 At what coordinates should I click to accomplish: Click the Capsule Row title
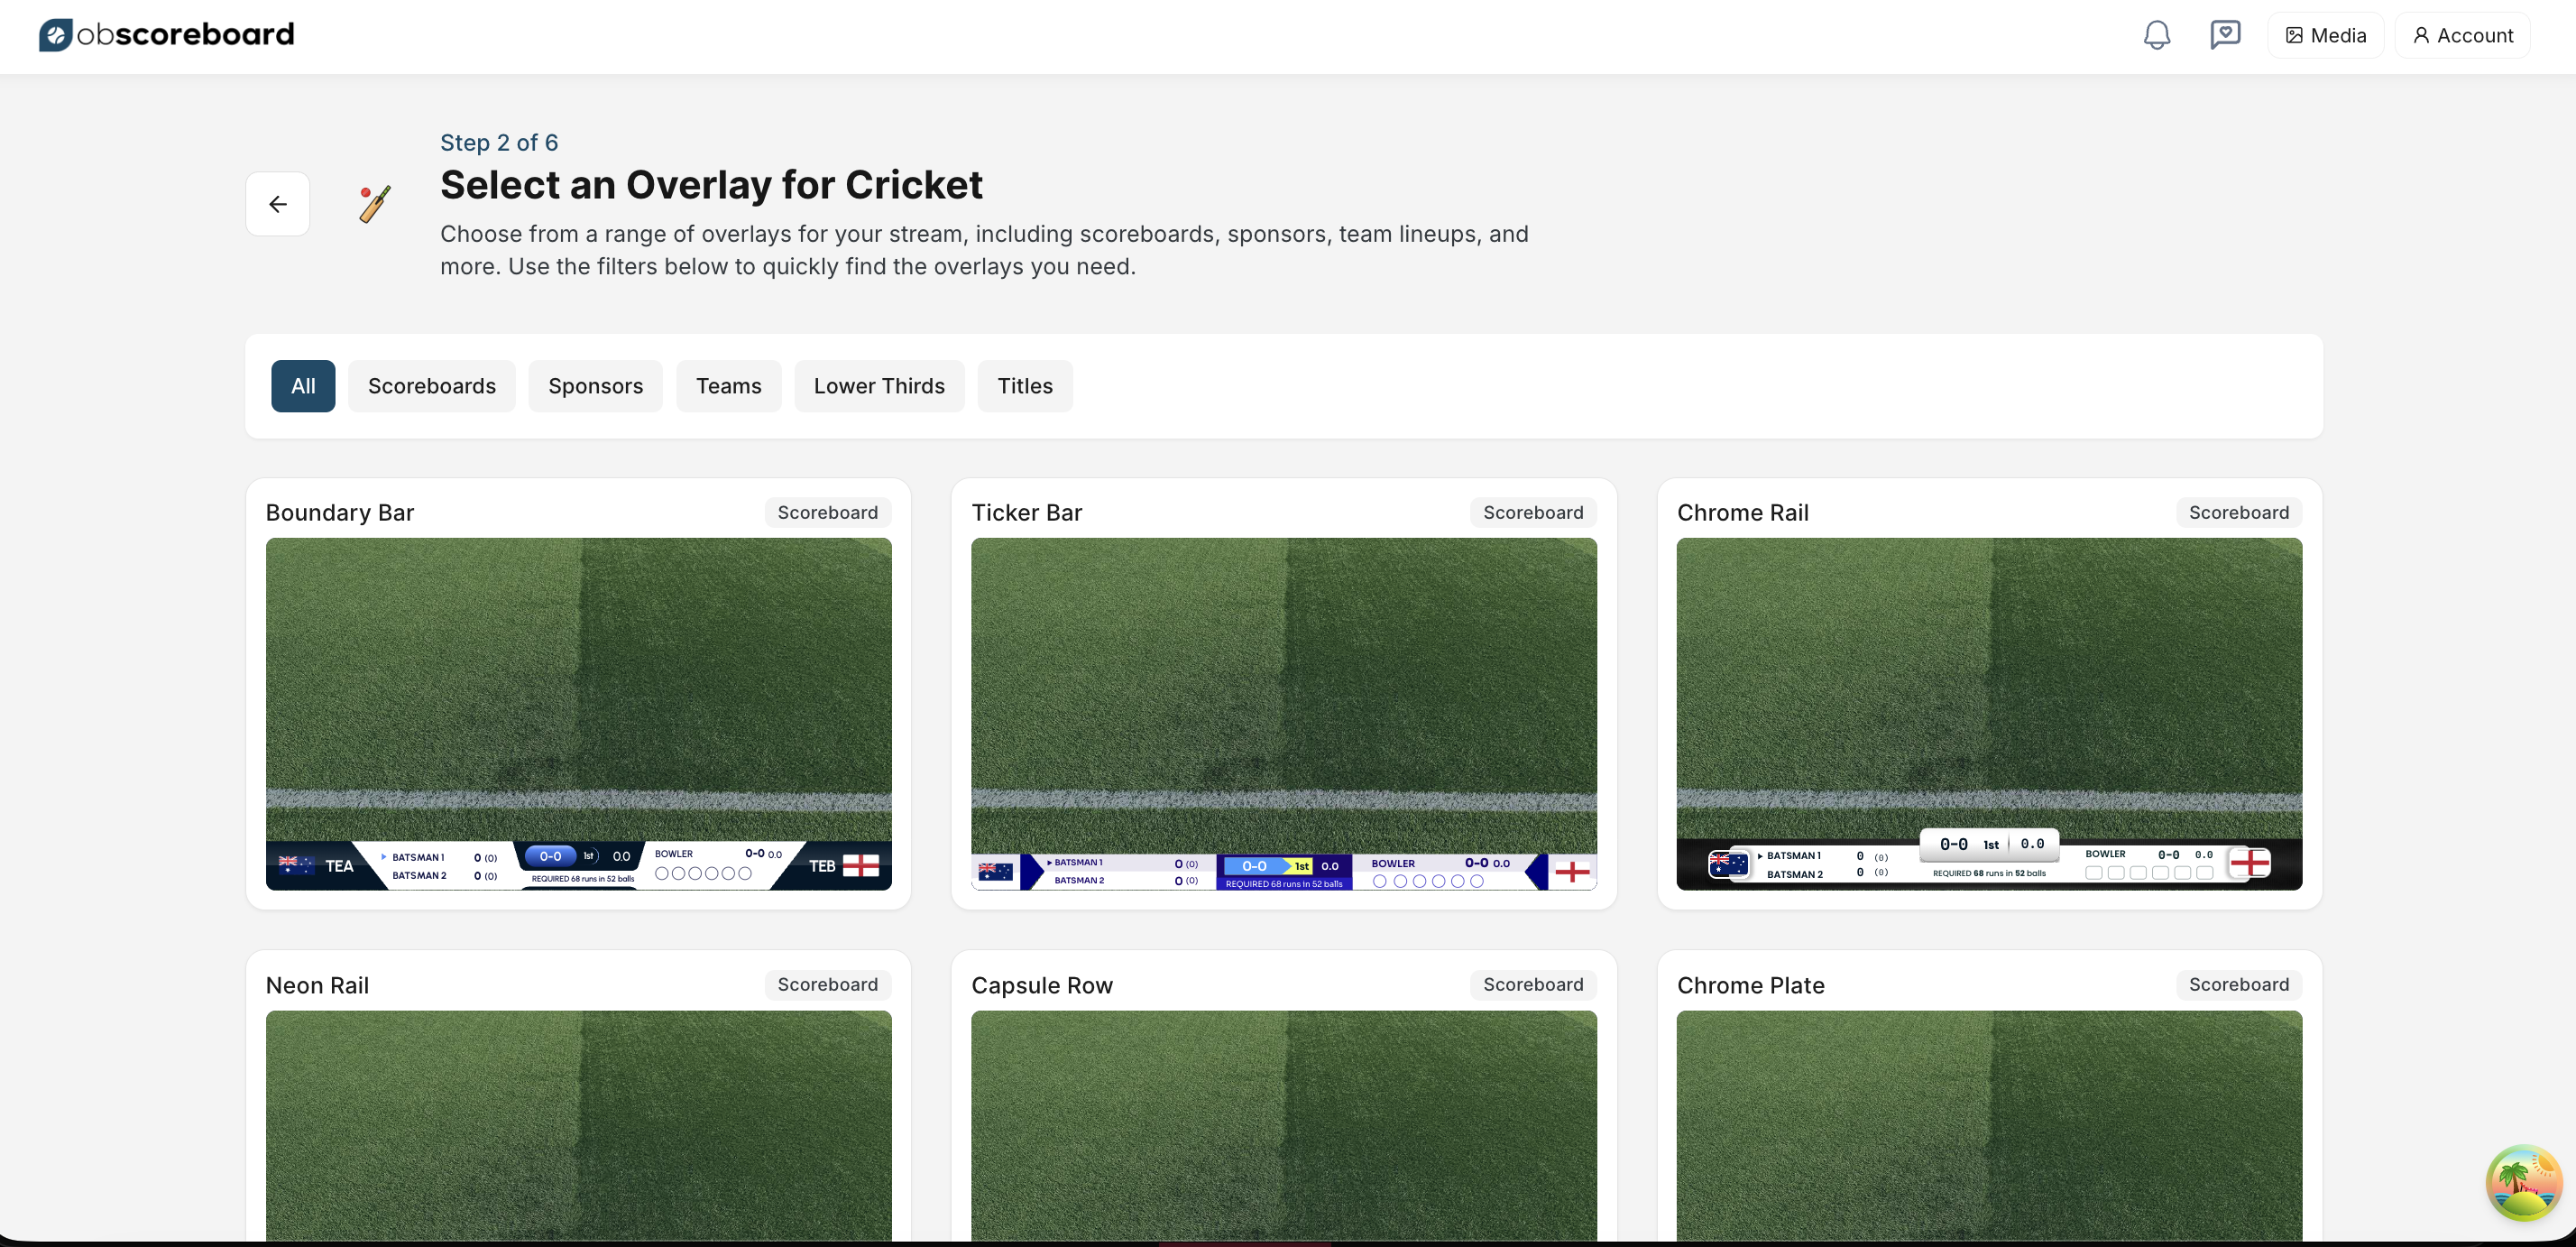coord(1042,985)
